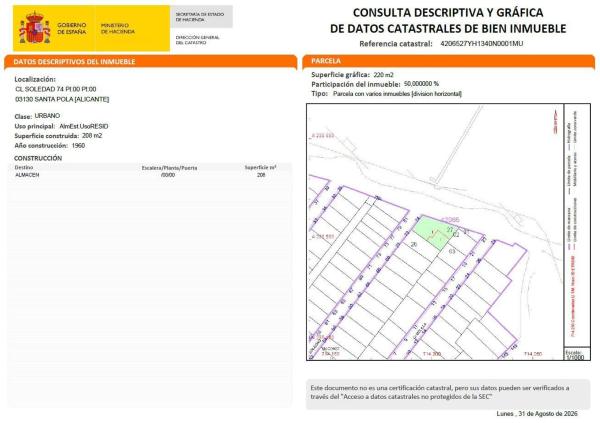Click the 'Referencia catastral:' label

[x=396, y=44]
